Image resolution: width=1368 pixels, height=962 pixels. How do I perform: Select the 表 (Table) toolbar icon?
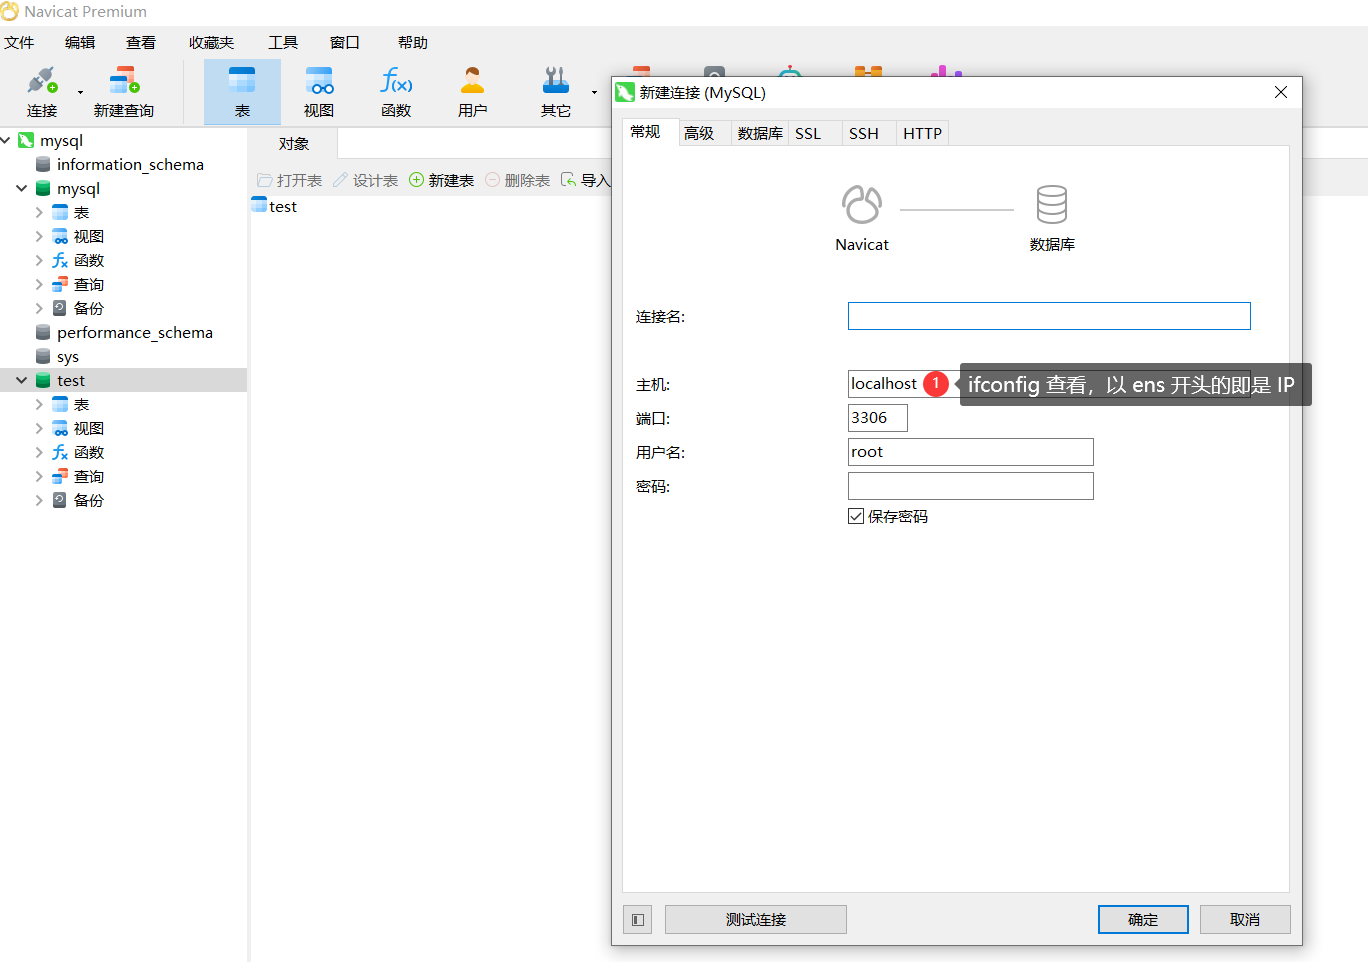click(x=242, y=92)
